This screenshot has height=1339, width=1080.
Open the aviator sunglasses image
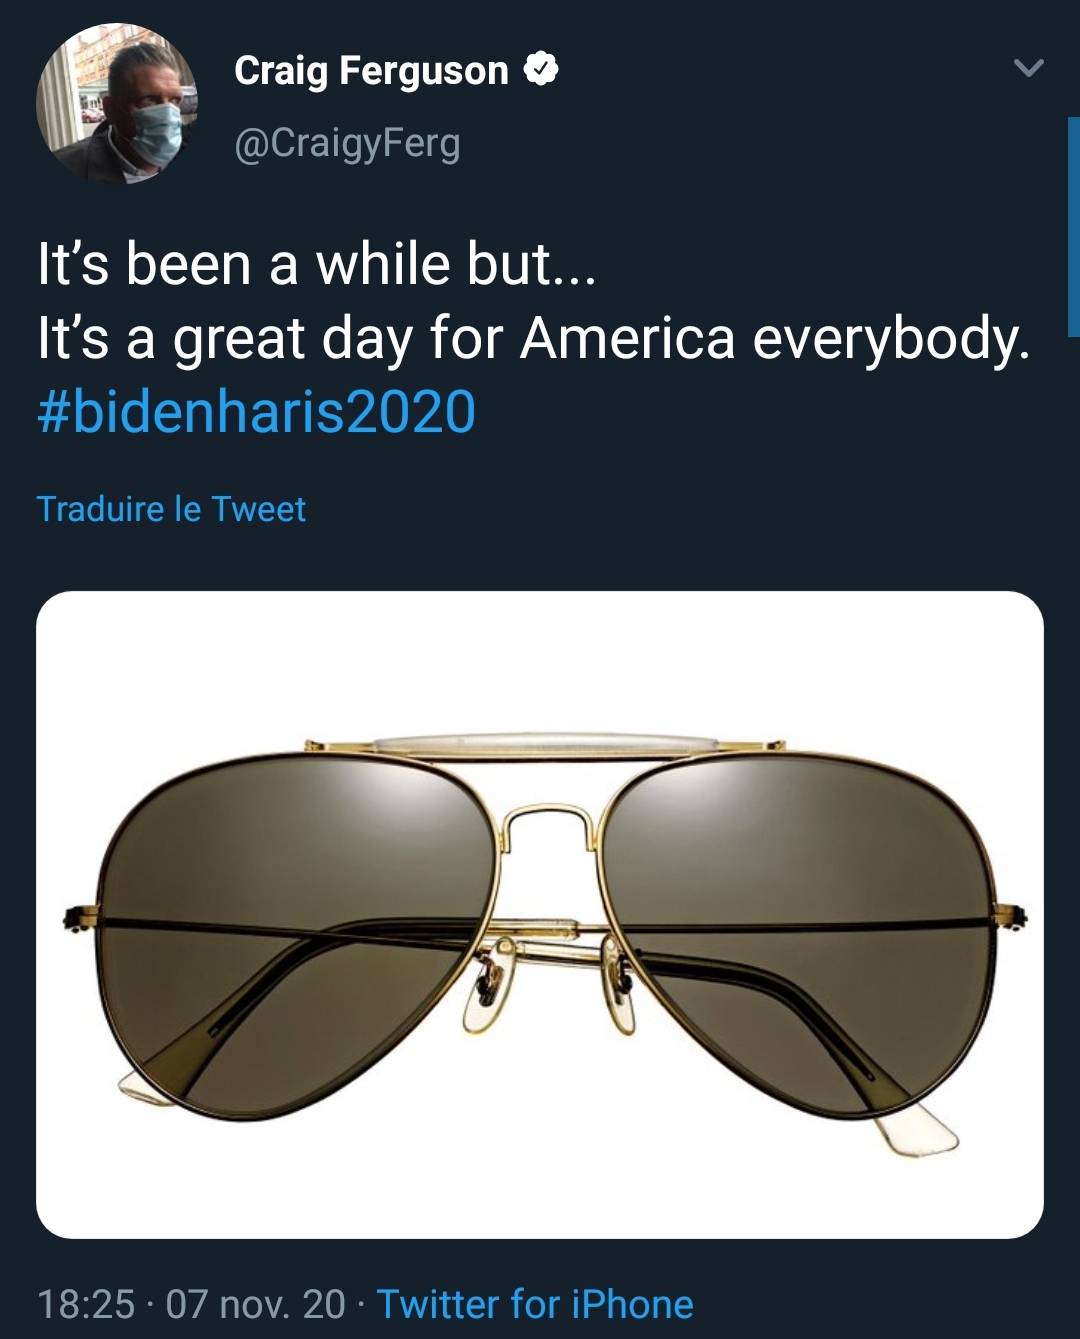click(540, 914)
